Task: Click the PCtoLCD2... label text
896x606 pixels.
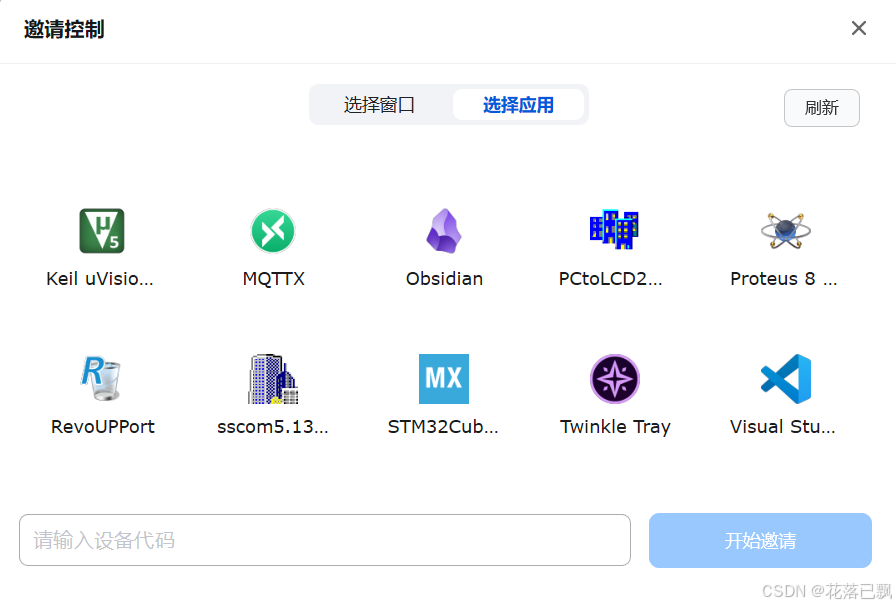Action: (x=610, y=279)
